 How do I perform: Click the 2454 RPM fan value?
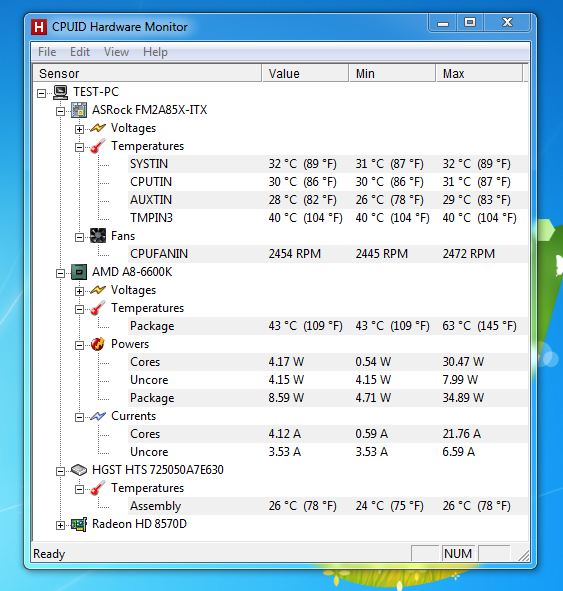(x=295, y=254)
